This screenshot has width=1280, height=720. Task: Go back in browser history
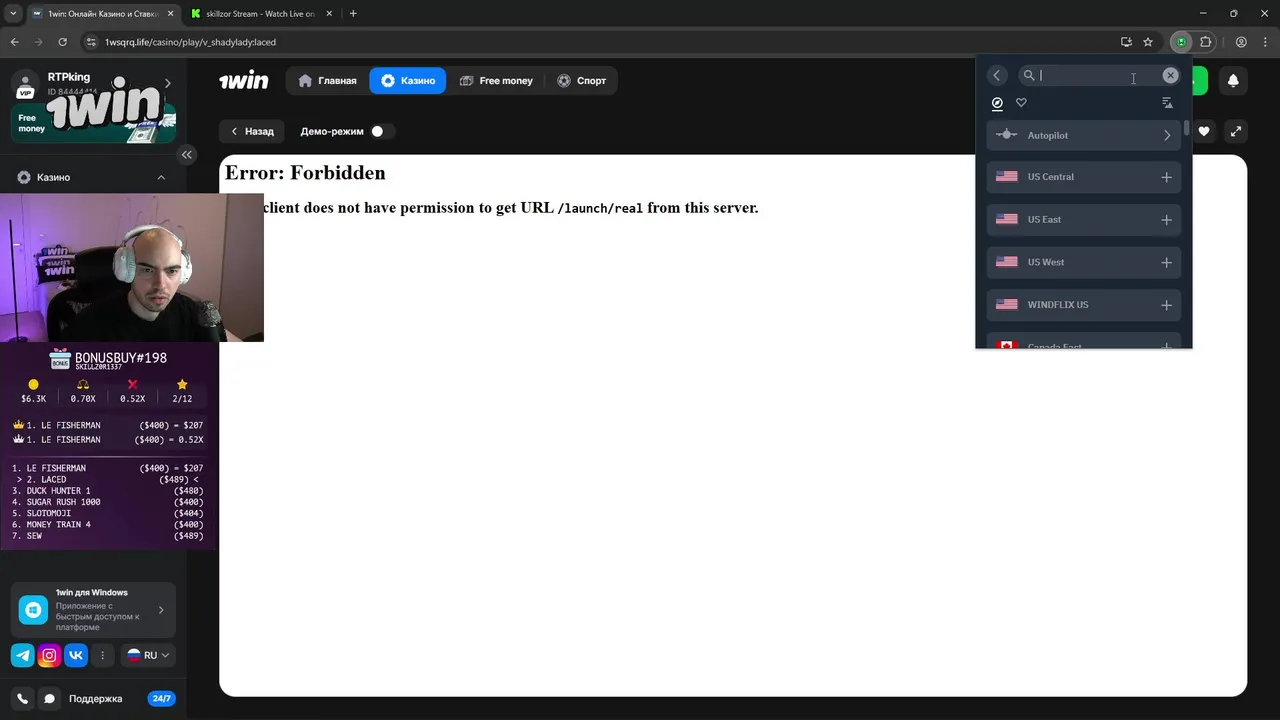point(15,42)
